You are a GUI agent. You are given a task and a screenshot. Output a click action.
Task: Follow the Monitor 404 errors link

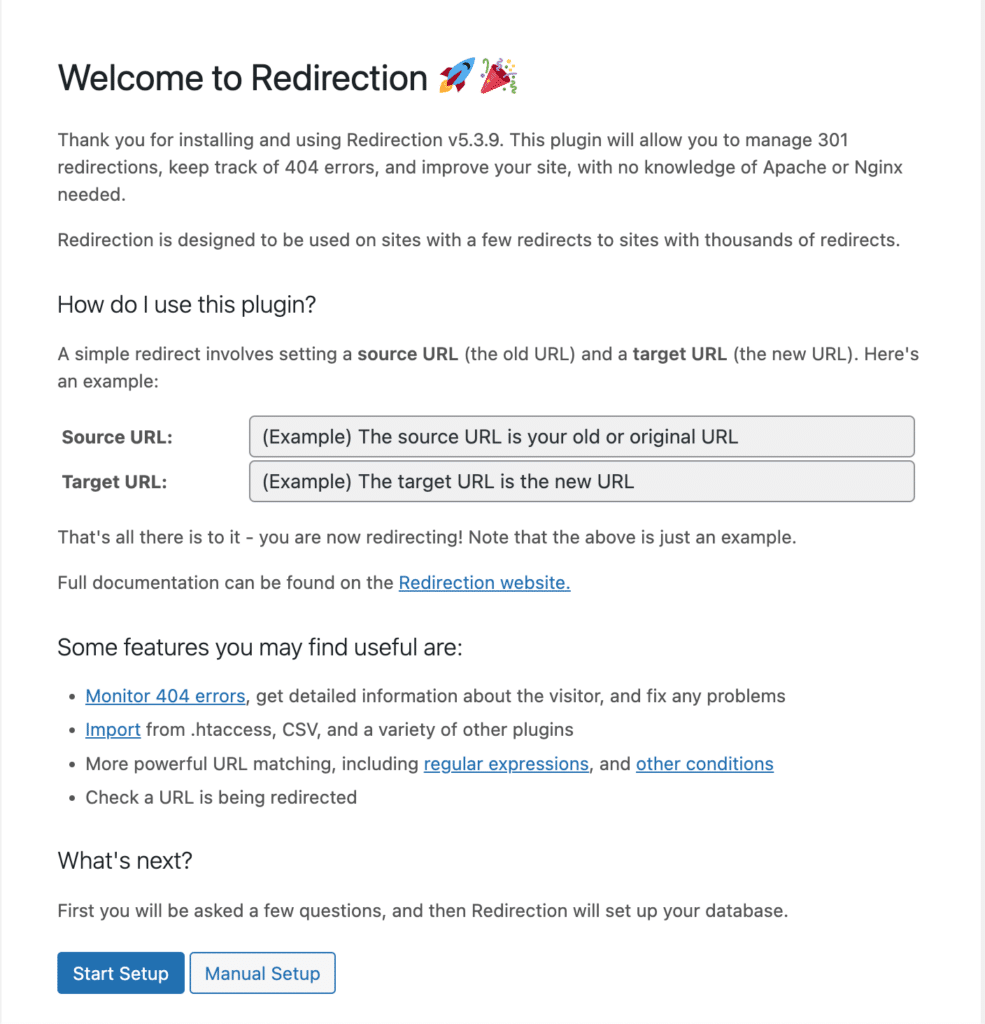pyautogui.click(x=165, y=695)
